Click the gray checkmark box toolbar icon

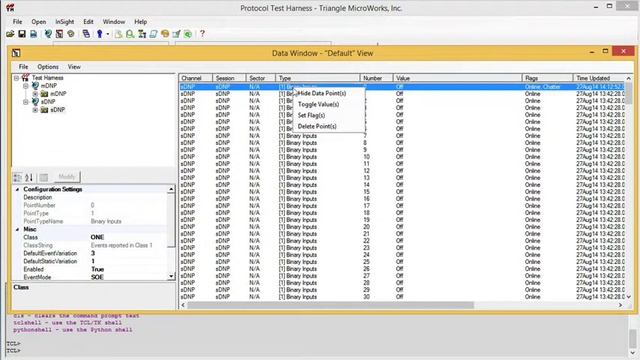(176, 34)
